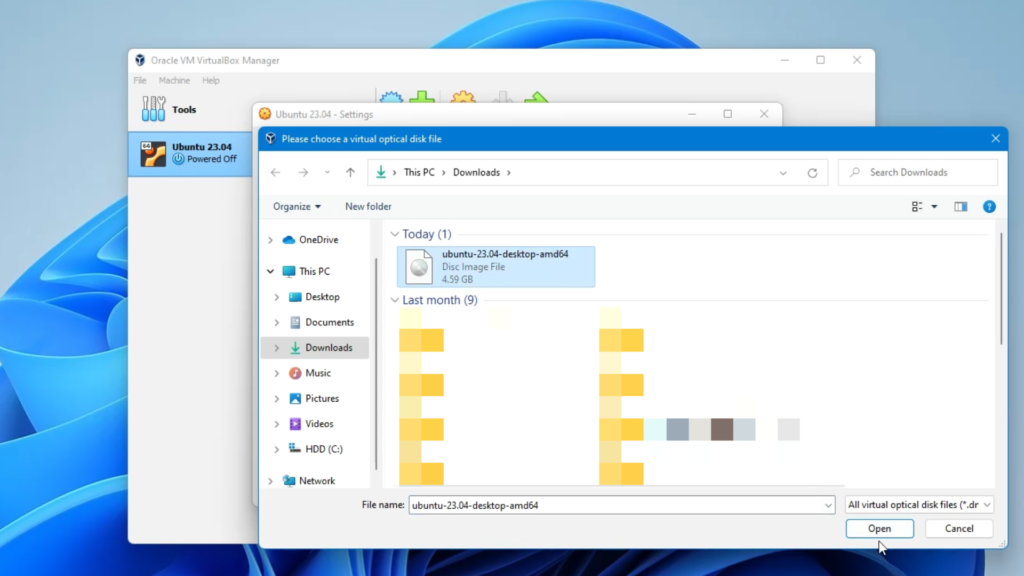1024x576 pixels.
Task: Collapse This PC in navigation tree
Action: [270, 271]
